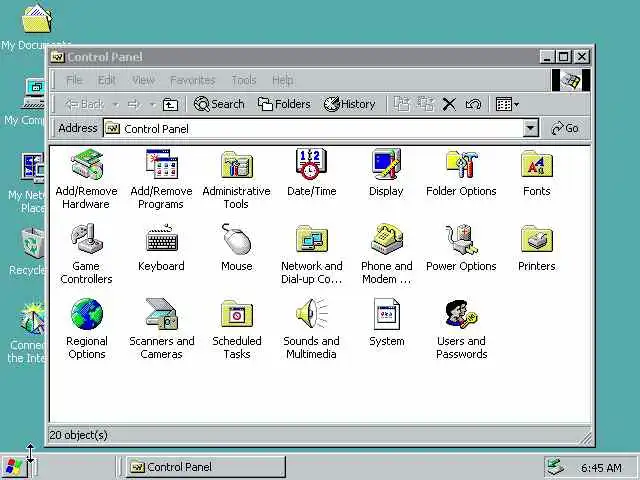Open the Help menu
This screenshot has height=480, width=640.
tap(282, 80)
